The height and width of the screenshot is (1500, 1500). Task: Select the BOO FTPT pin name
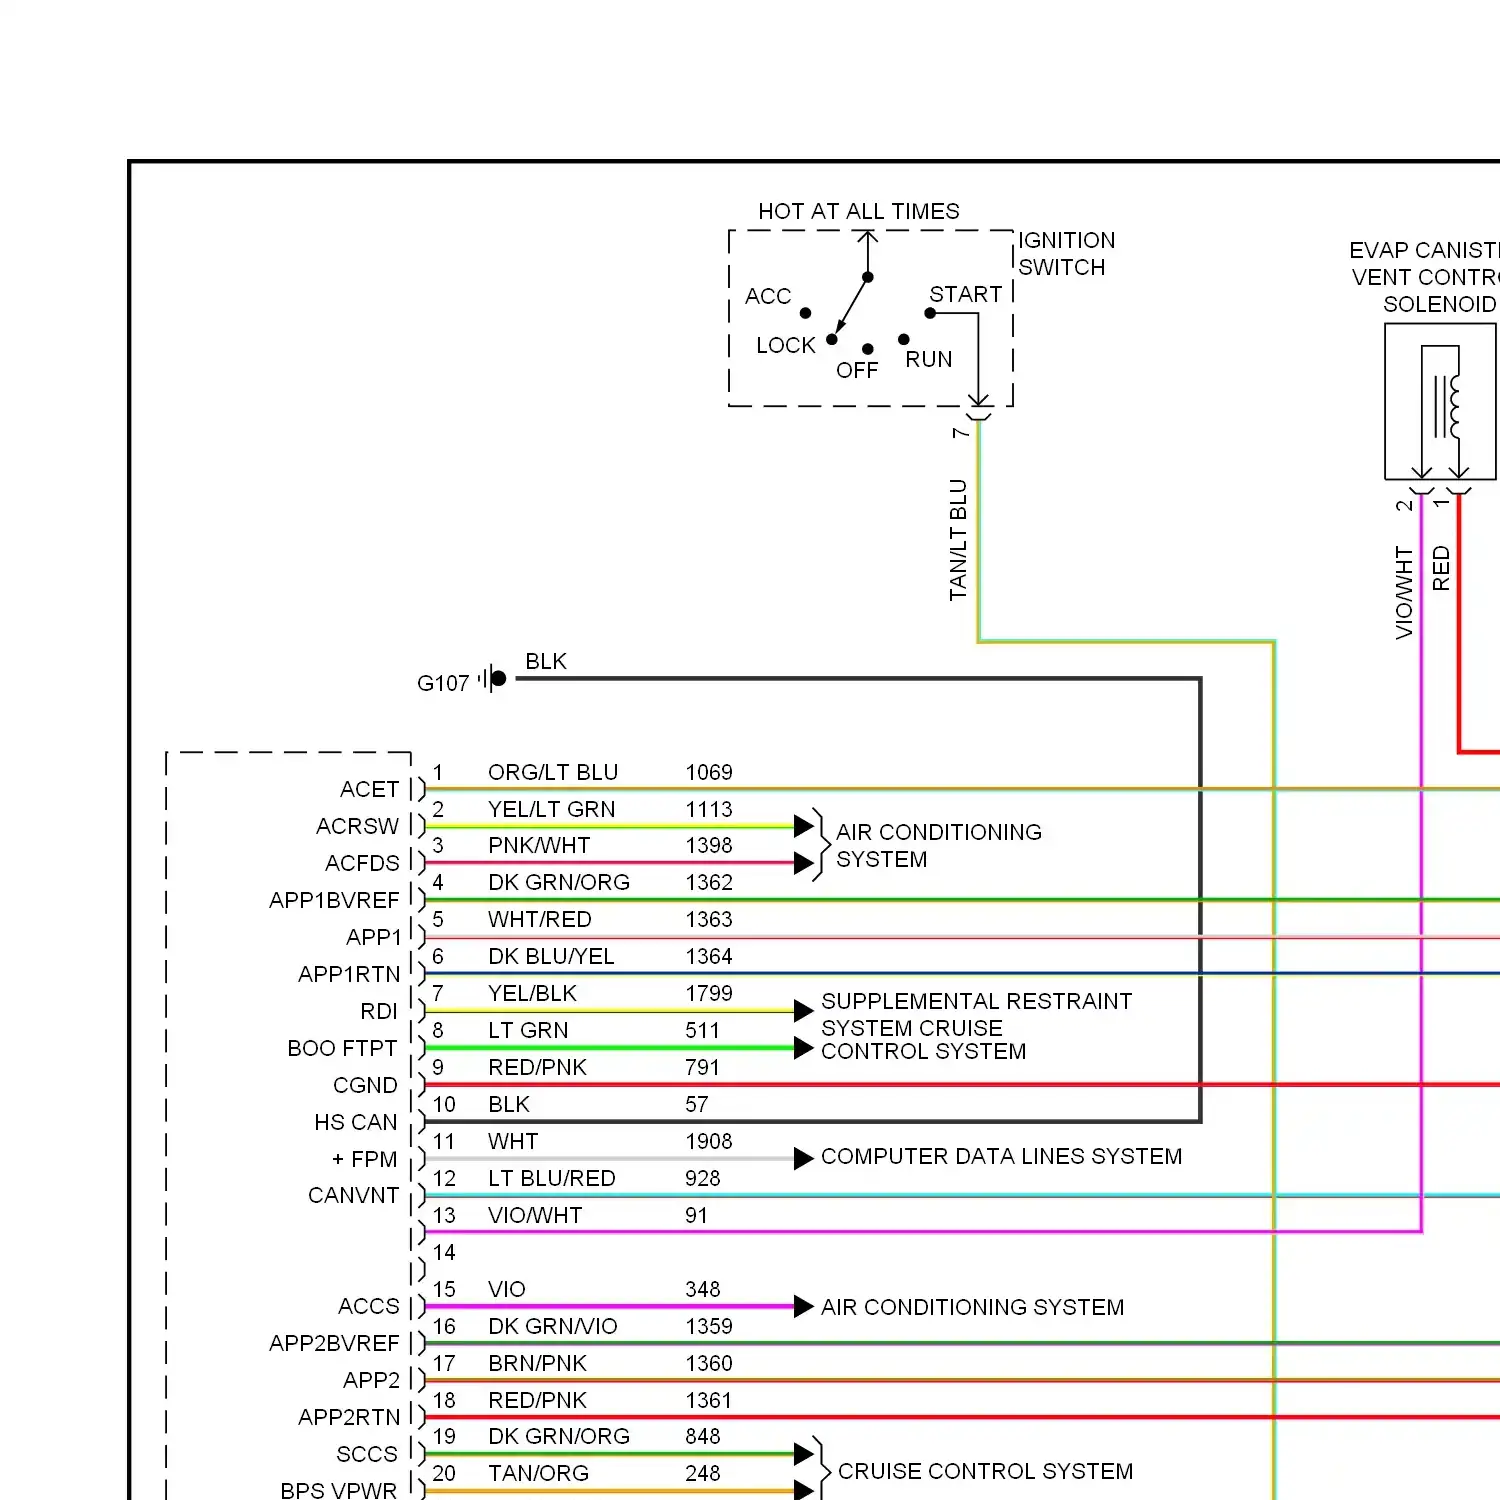tap(342, 1048)
